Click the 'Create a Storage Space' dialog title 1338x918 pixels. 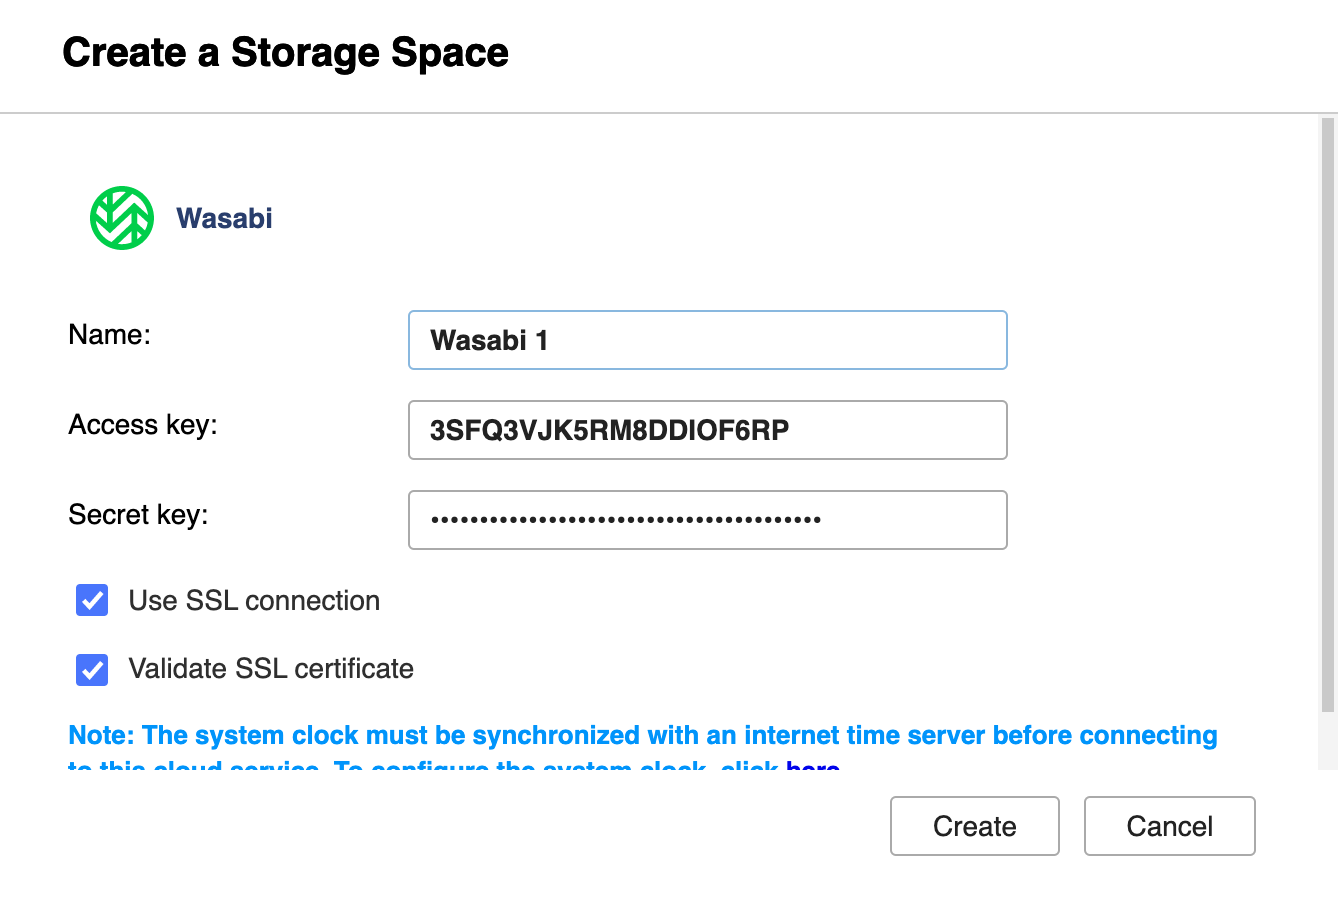tap(285, 52)
